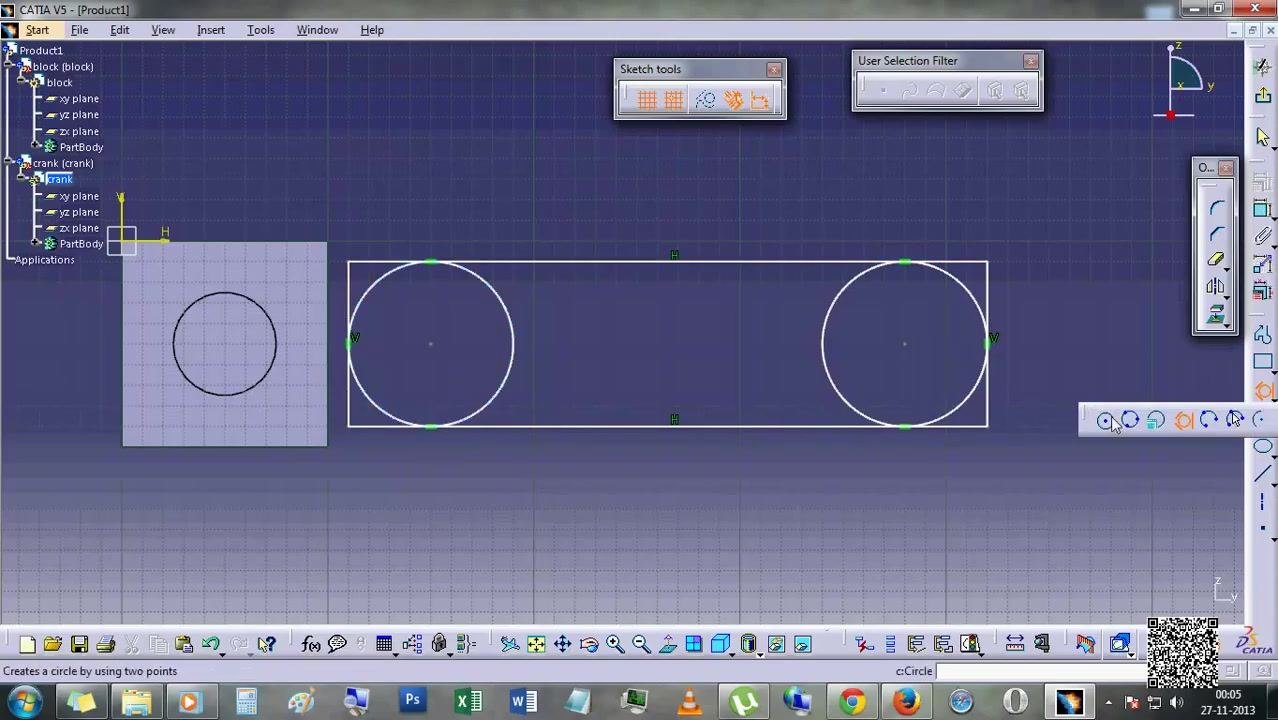
Task: Open Photoshop from the Windows taskbar
Action: [412, 701]
